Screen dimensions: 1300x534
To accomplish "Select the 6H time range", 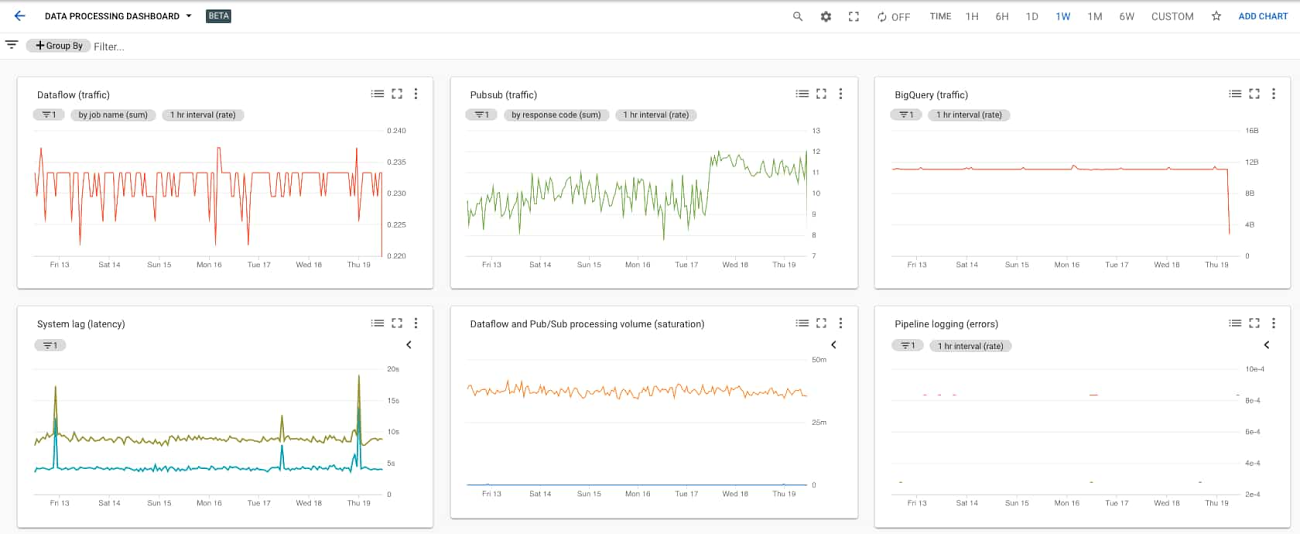I will tap(1002, 16).
